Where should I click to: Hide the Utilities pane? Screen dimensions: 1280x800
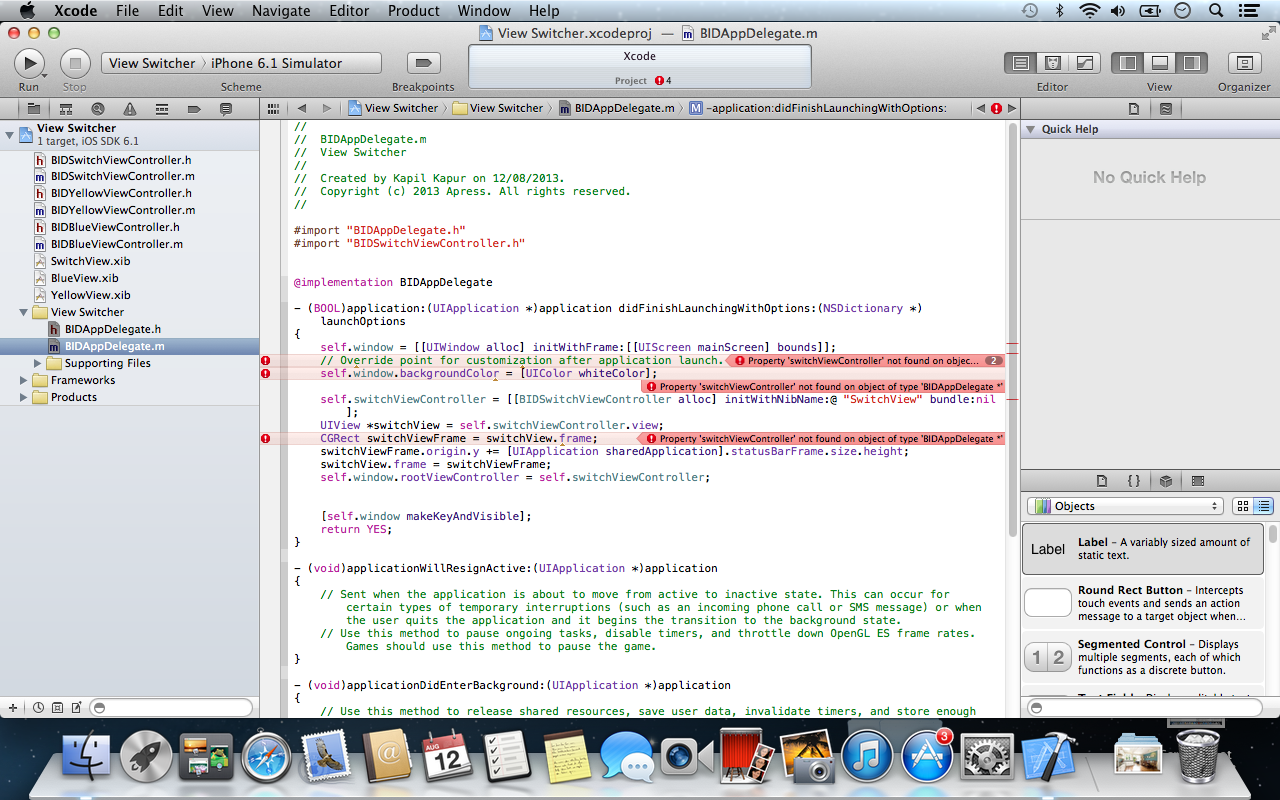coord(1191,63)
